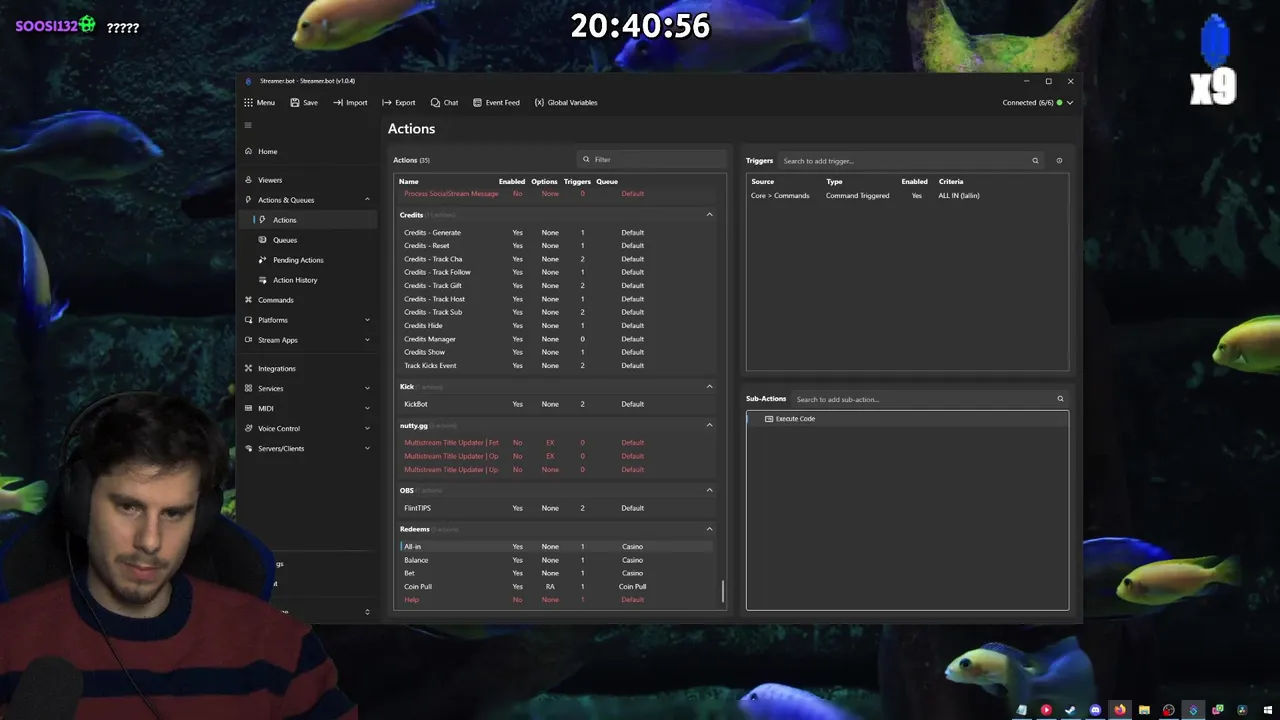Click sub-action search magnifier icon
Image resolution: width=1280 pixels, height=720 pixels.
pos(1061,399)
